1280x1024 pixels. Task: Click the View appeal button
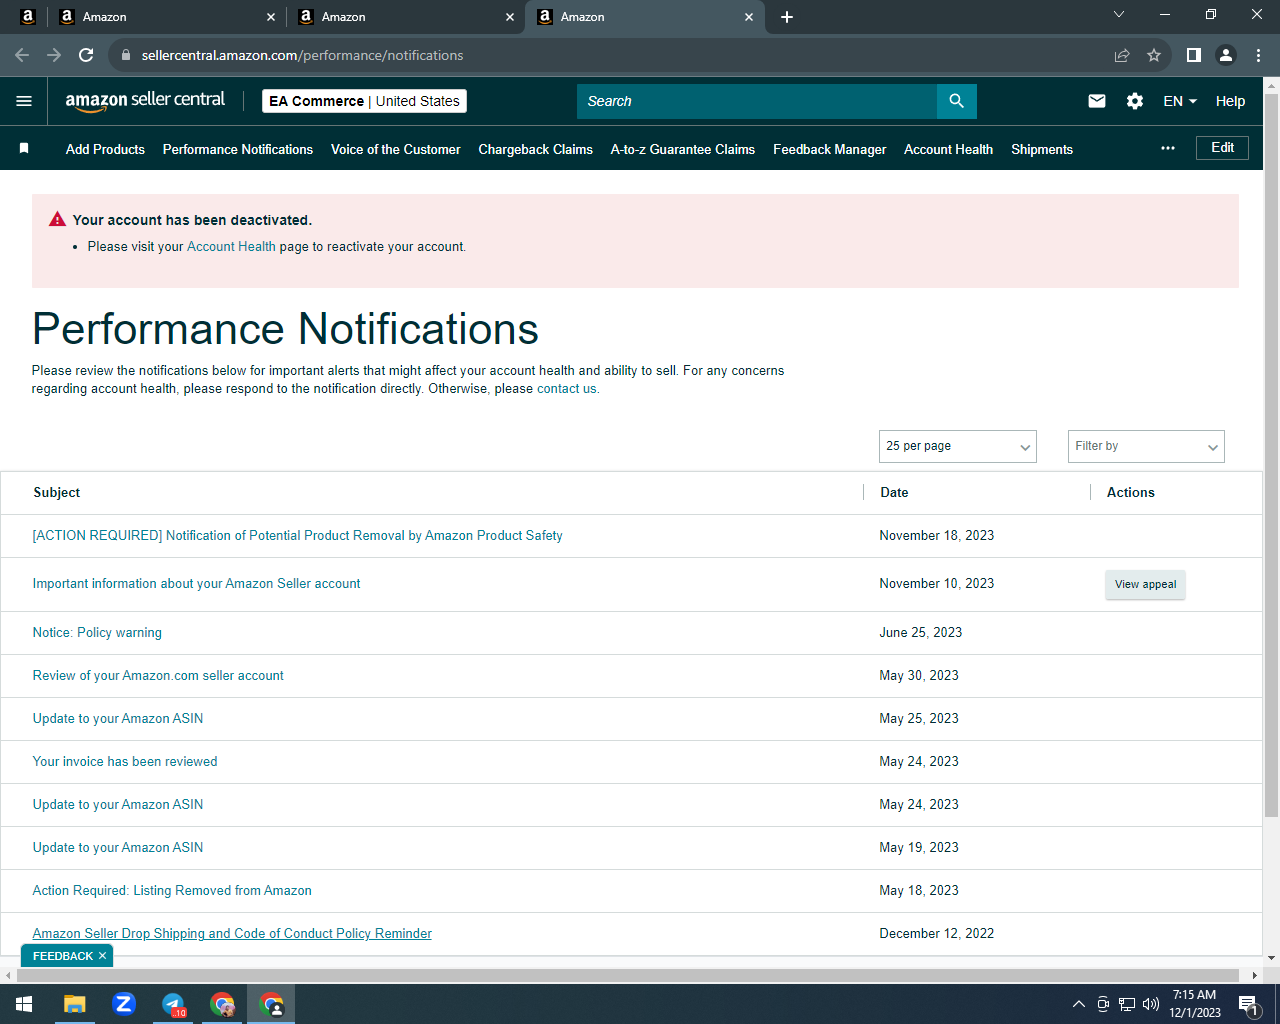pos(1145,585)
